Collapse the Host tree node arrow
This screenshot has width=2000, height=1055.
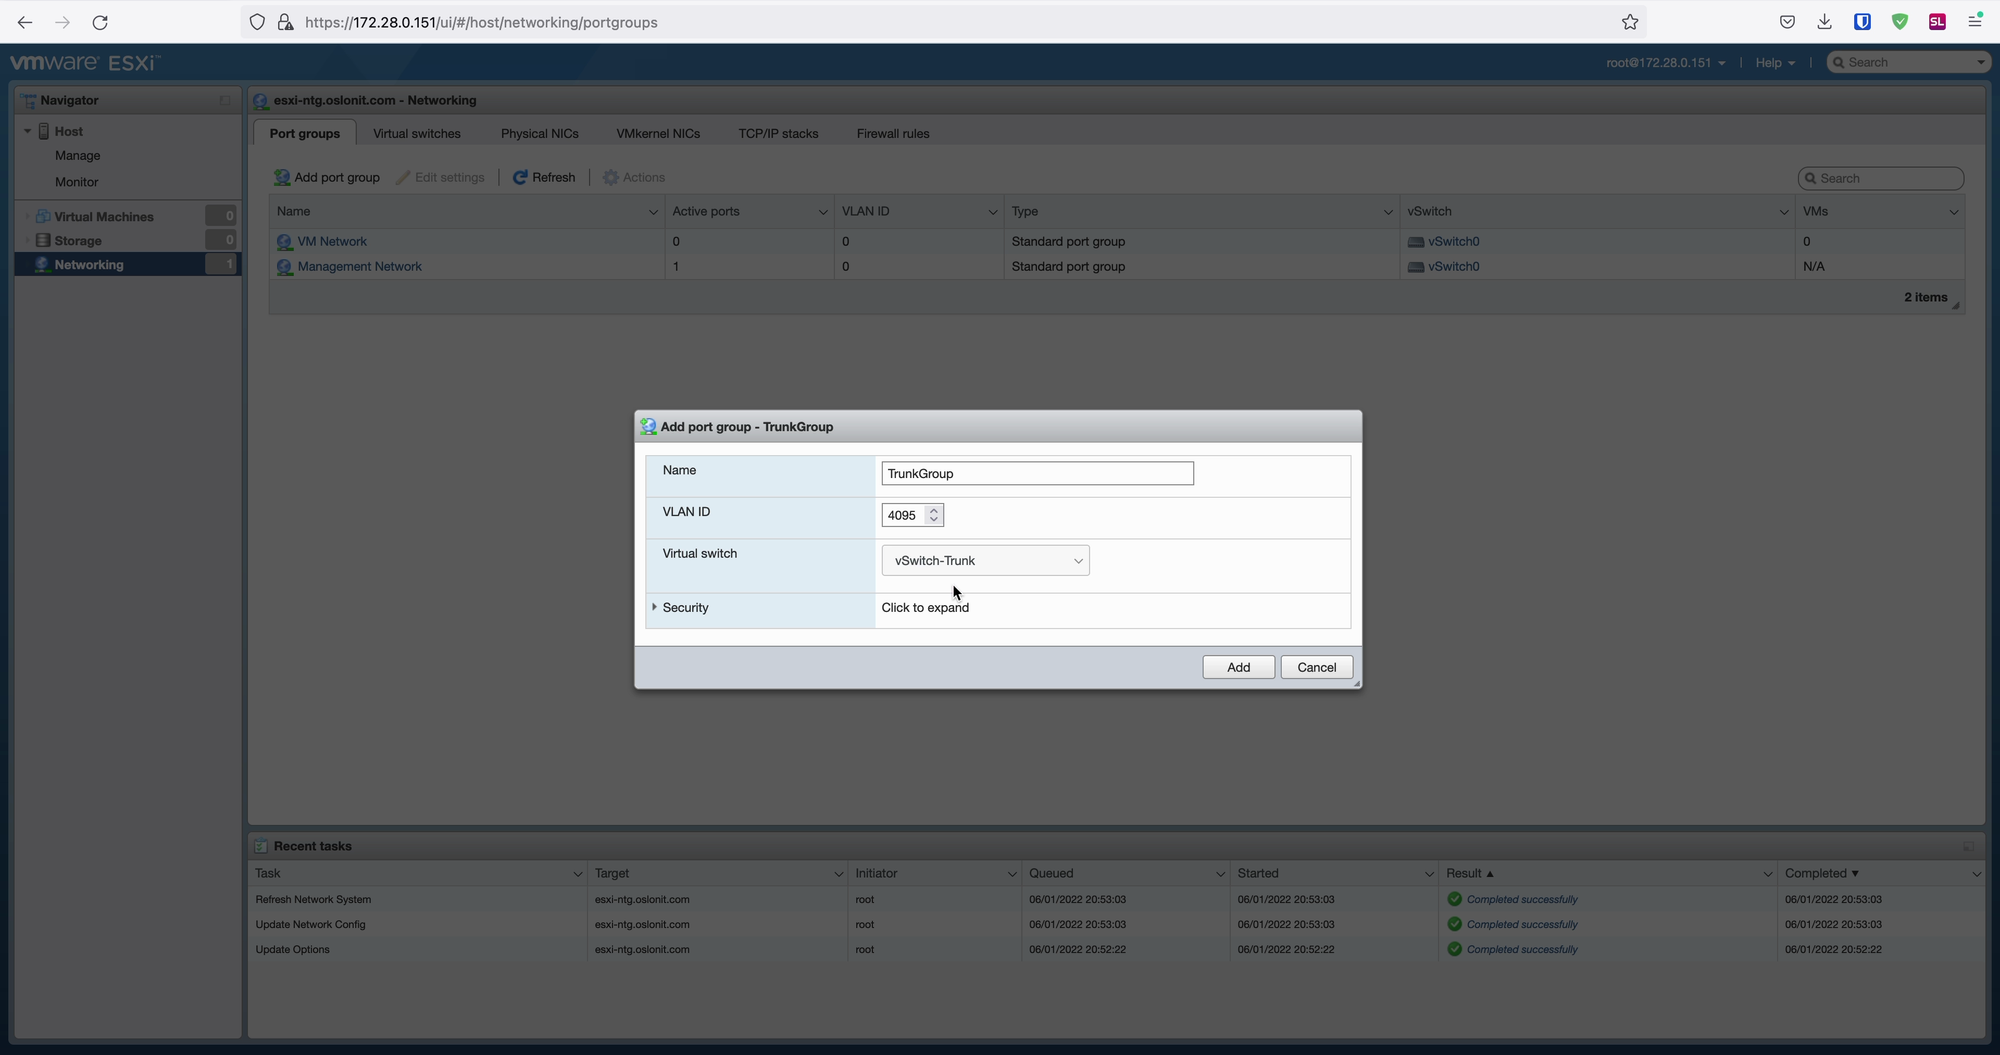coord(27,131)
